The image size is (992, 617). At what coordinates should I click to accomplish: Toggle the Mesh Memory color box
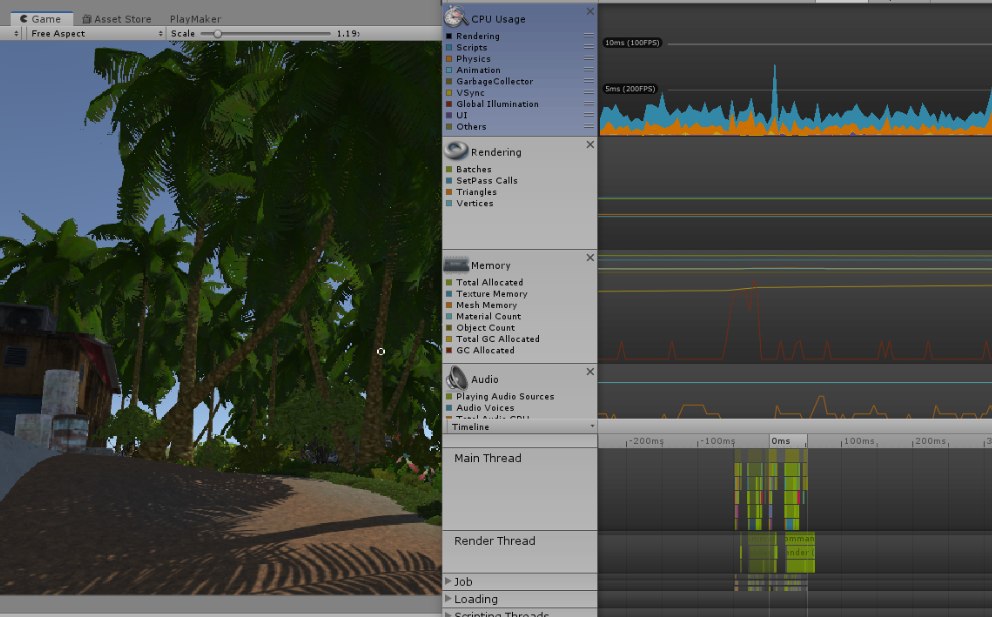click(449, 305)
